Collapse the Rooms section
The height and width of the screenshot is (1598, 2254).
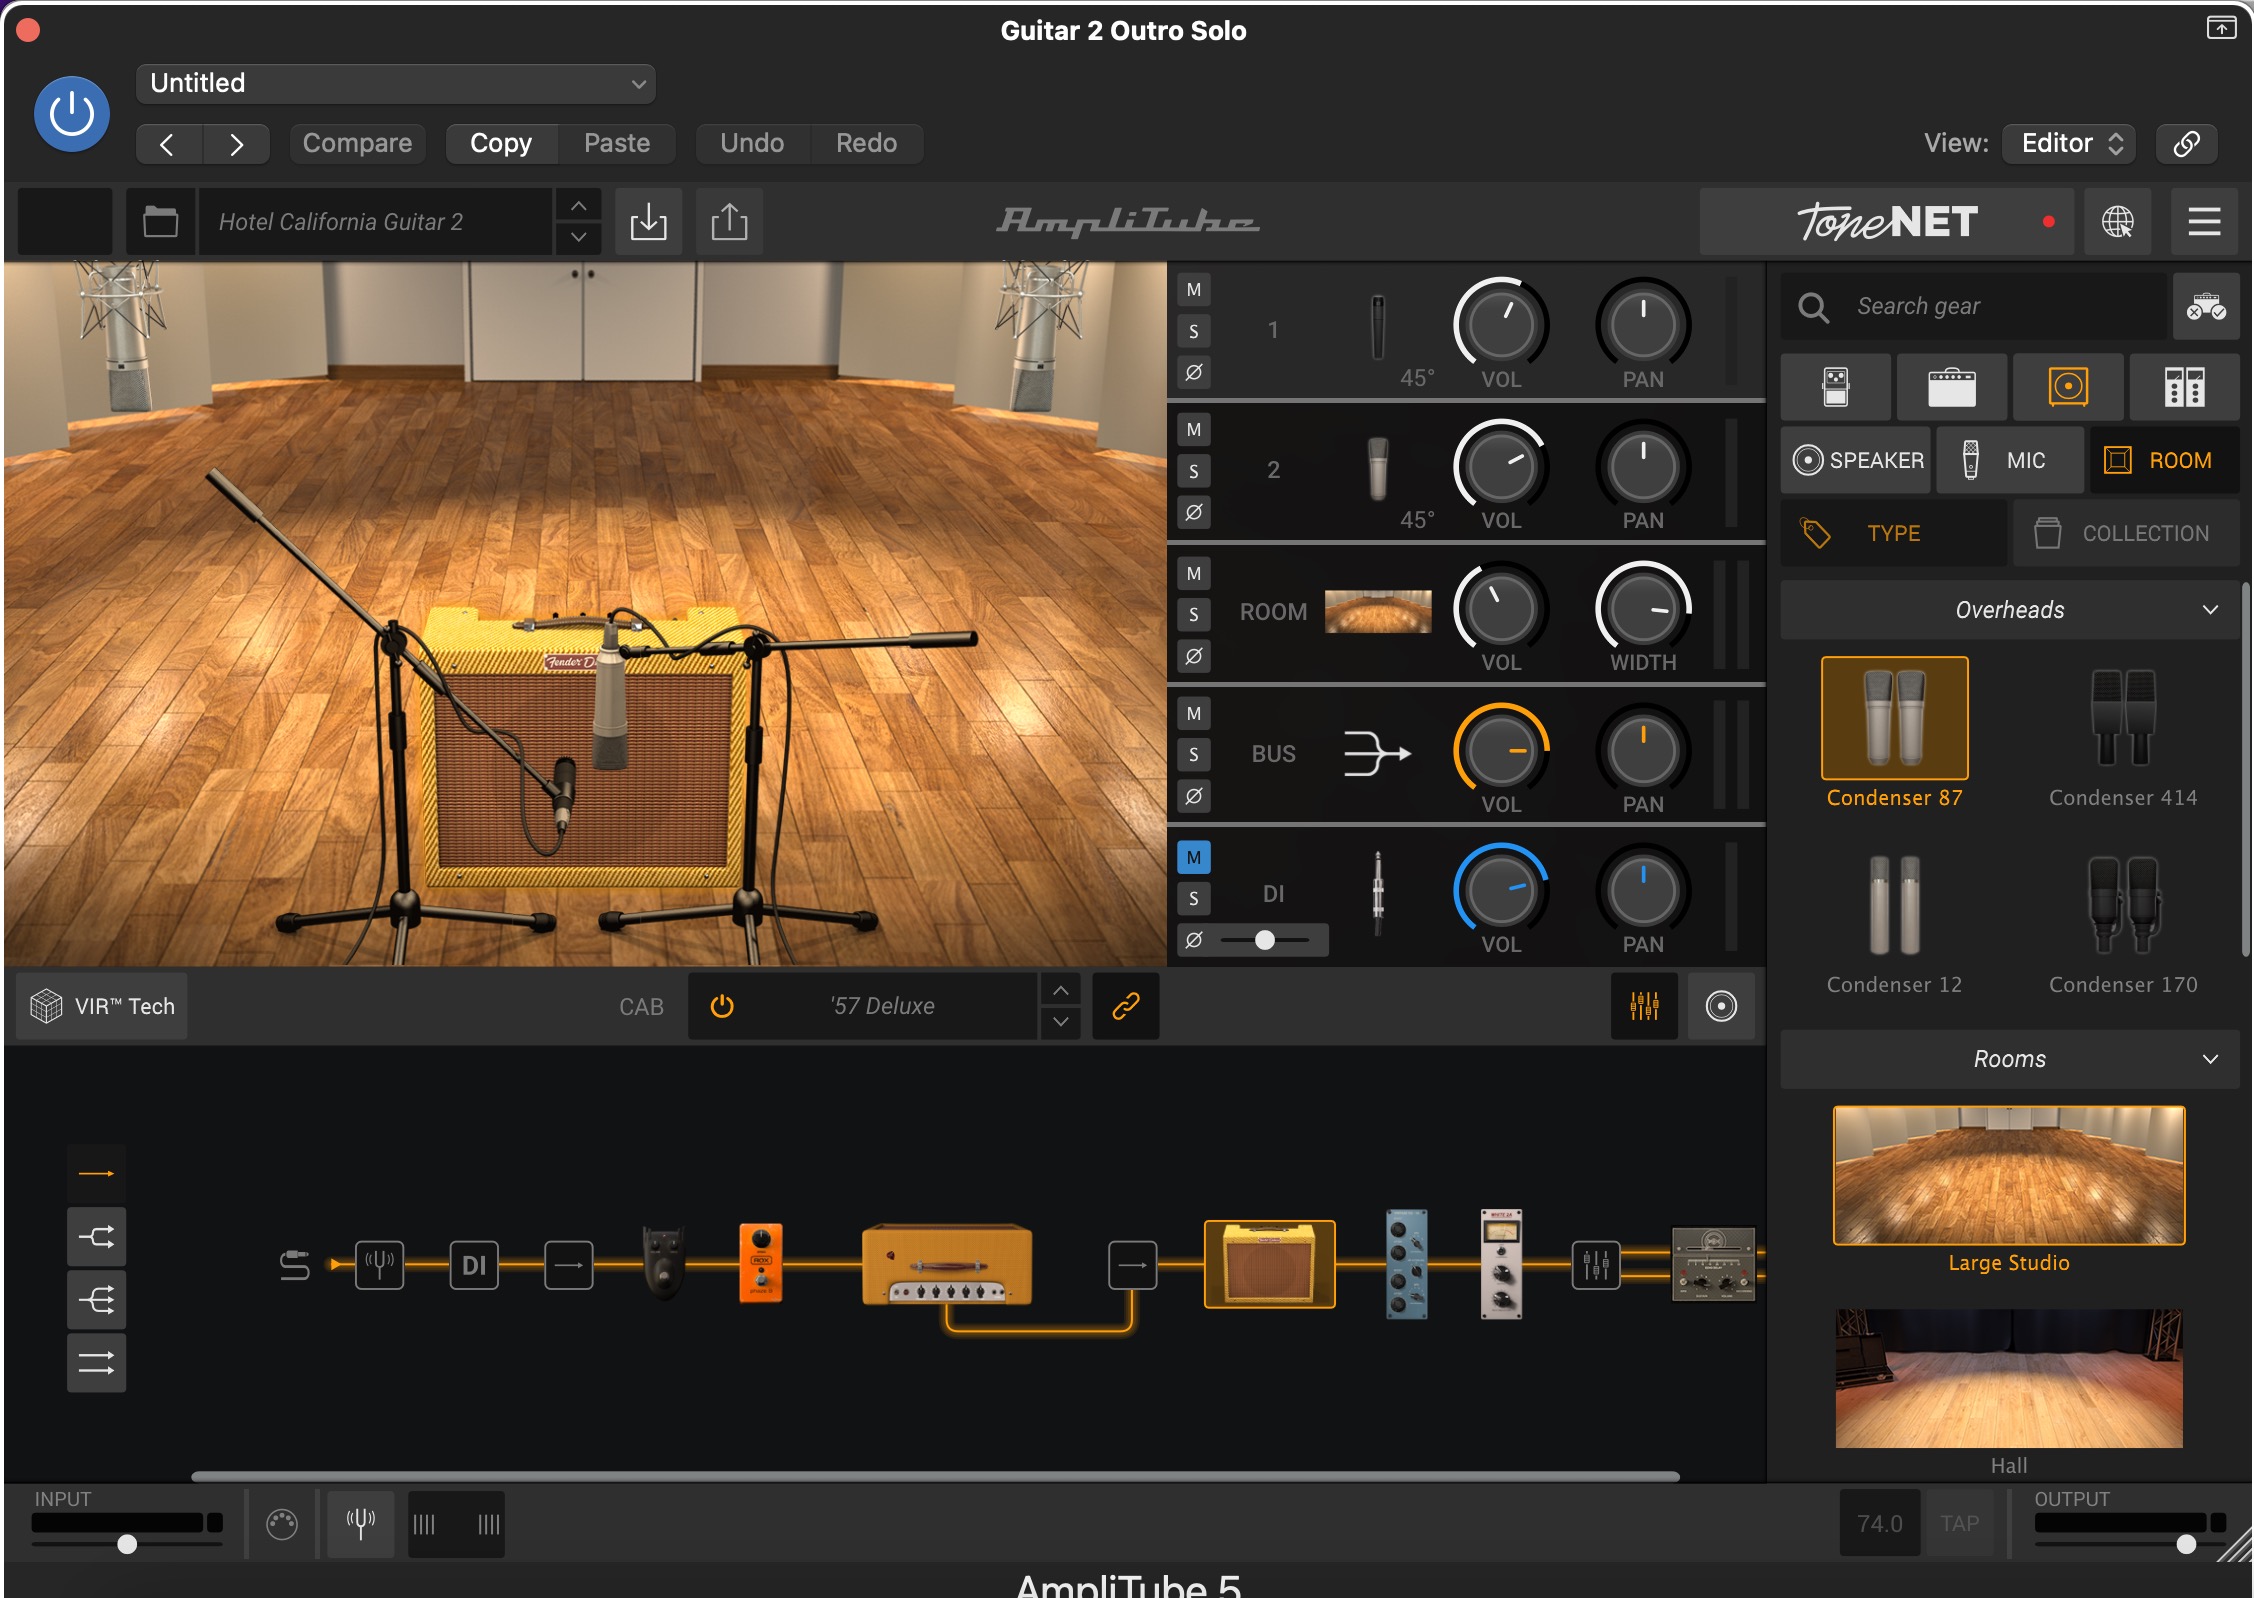click(x=2010, y=1059)
